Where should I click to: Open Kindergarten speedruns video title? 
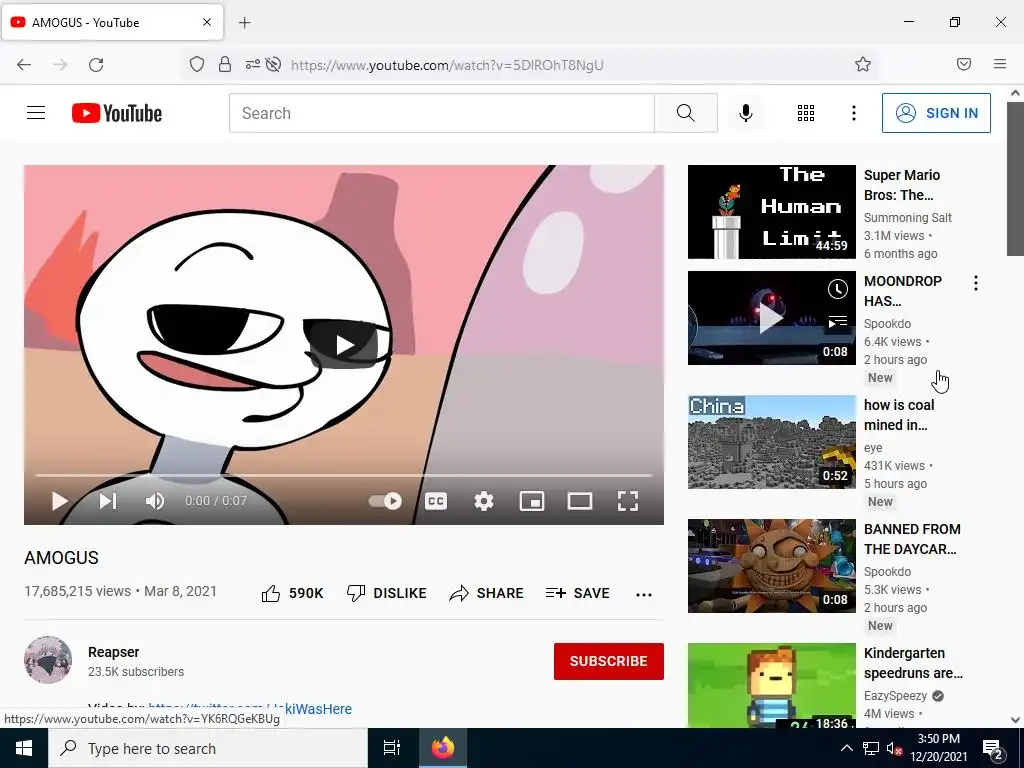[x=914, y=663]
